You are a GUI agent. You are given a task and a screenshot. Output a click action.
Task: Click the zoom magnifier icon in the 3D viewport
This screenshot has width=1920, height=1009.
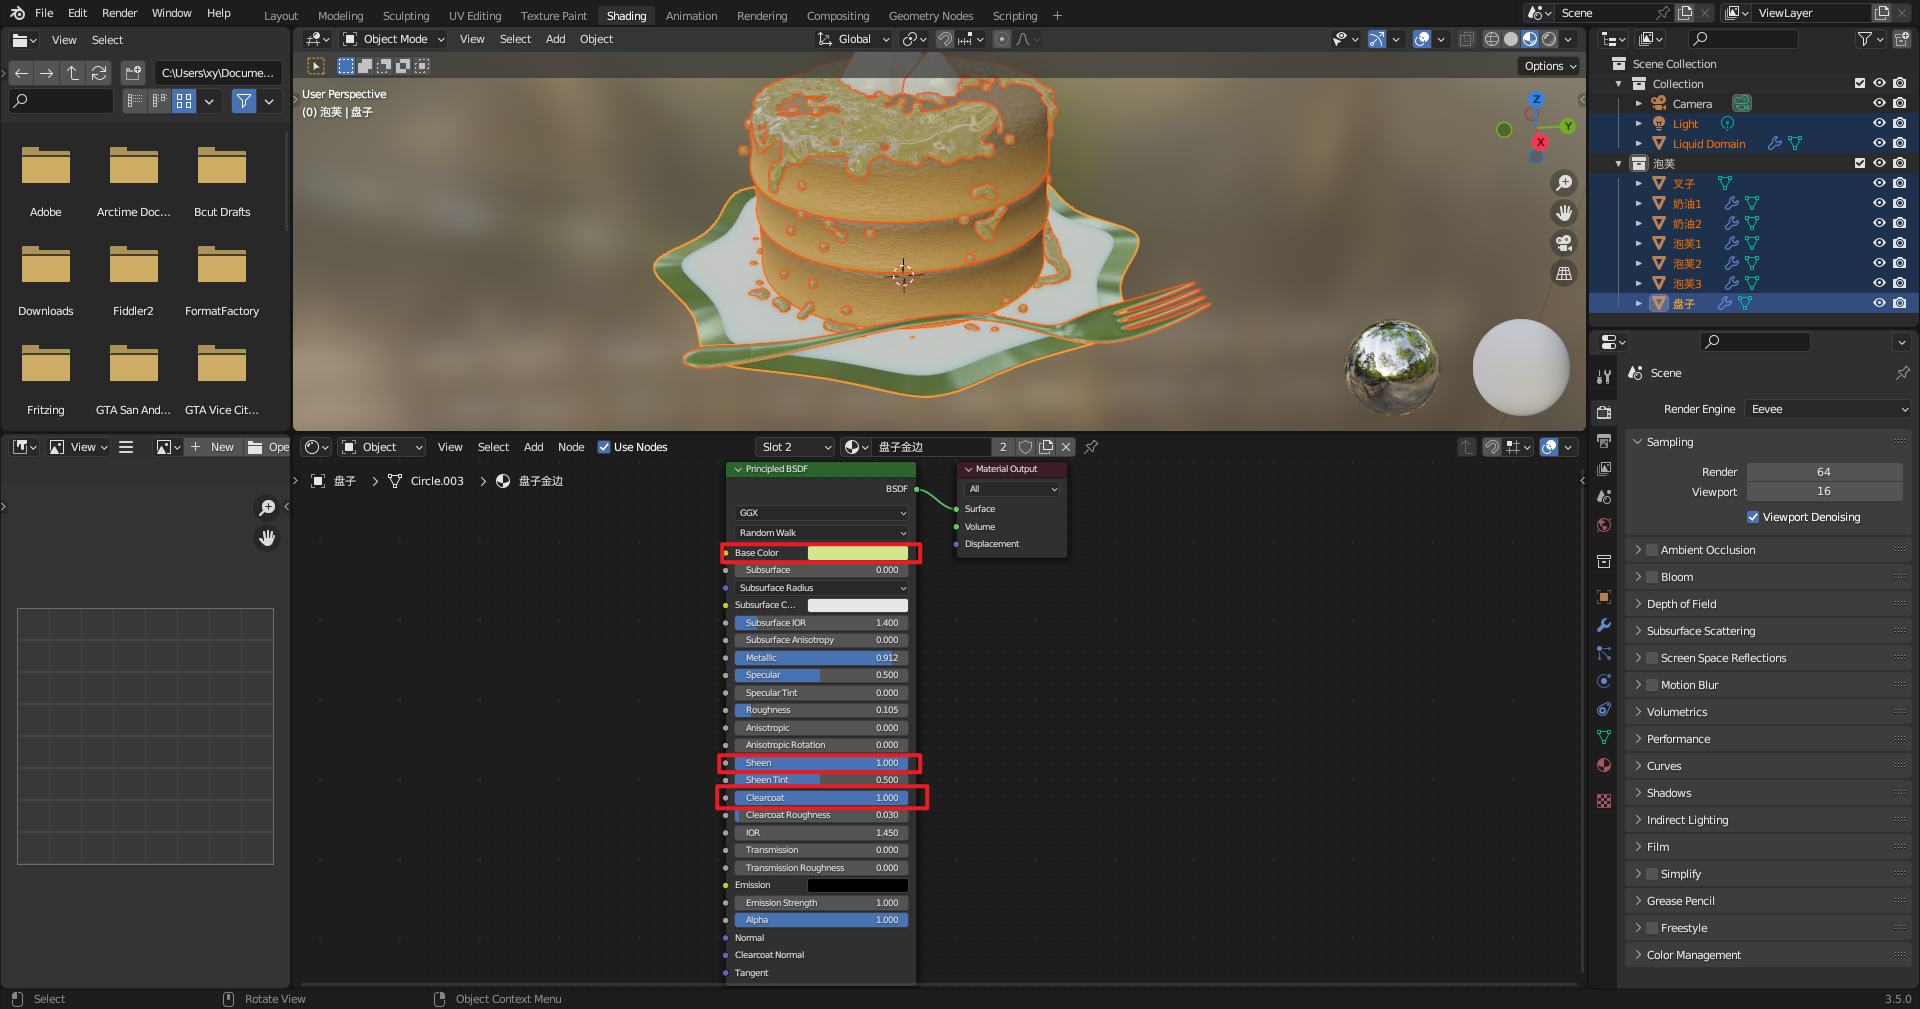(1564, 183)
